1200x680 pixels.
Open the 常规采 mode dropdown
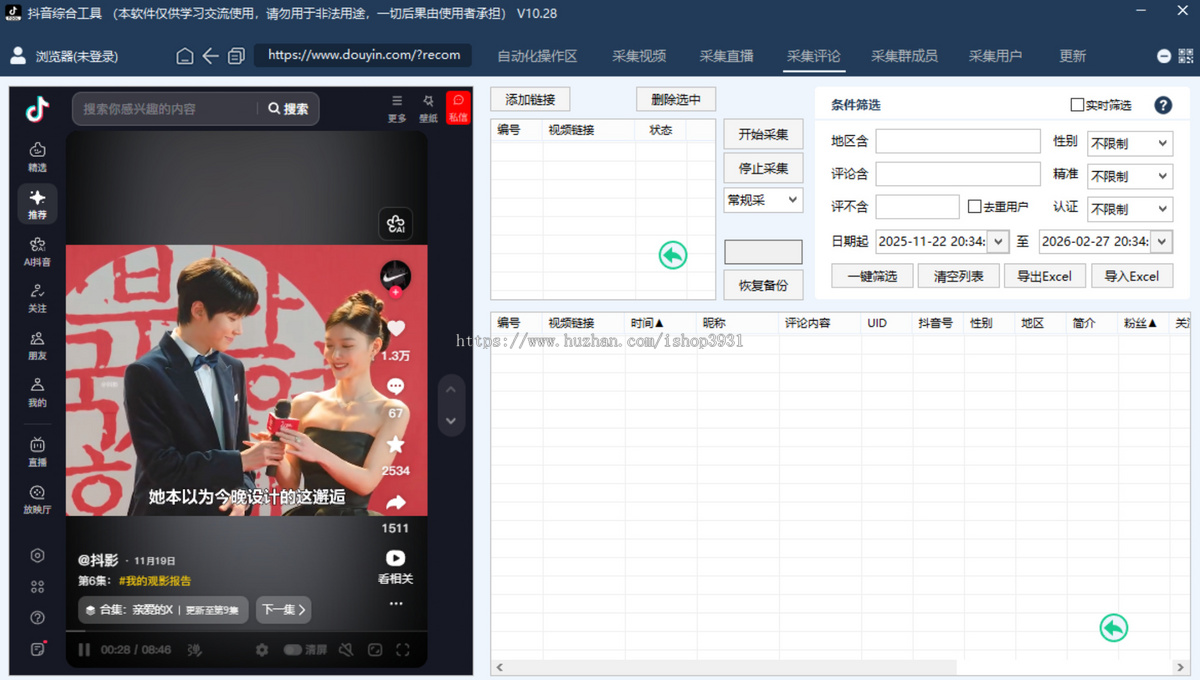click(x=763, y=200)
